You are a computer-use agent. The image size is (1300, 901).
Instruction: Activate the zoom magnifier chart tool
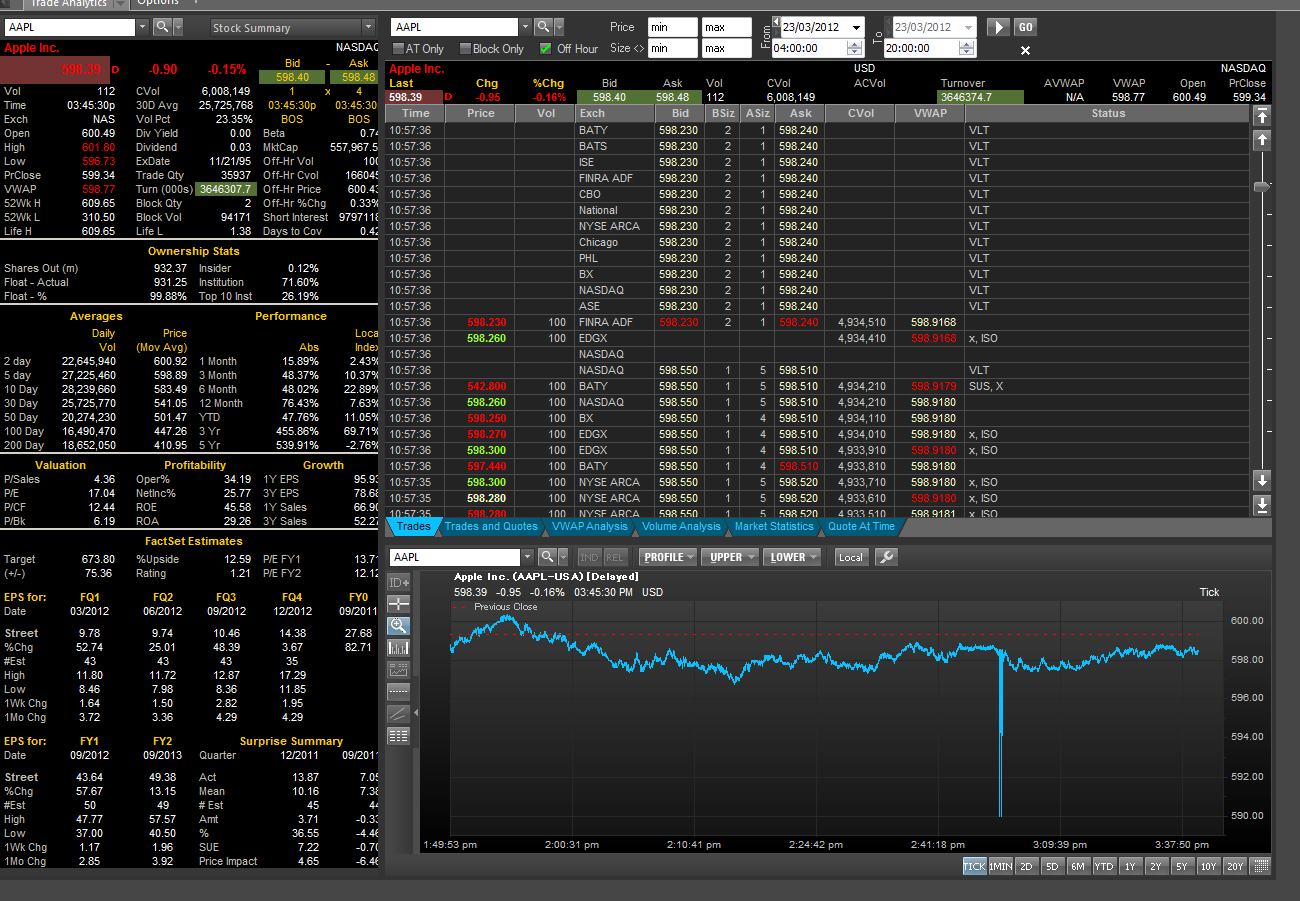[x=399, y=626]
